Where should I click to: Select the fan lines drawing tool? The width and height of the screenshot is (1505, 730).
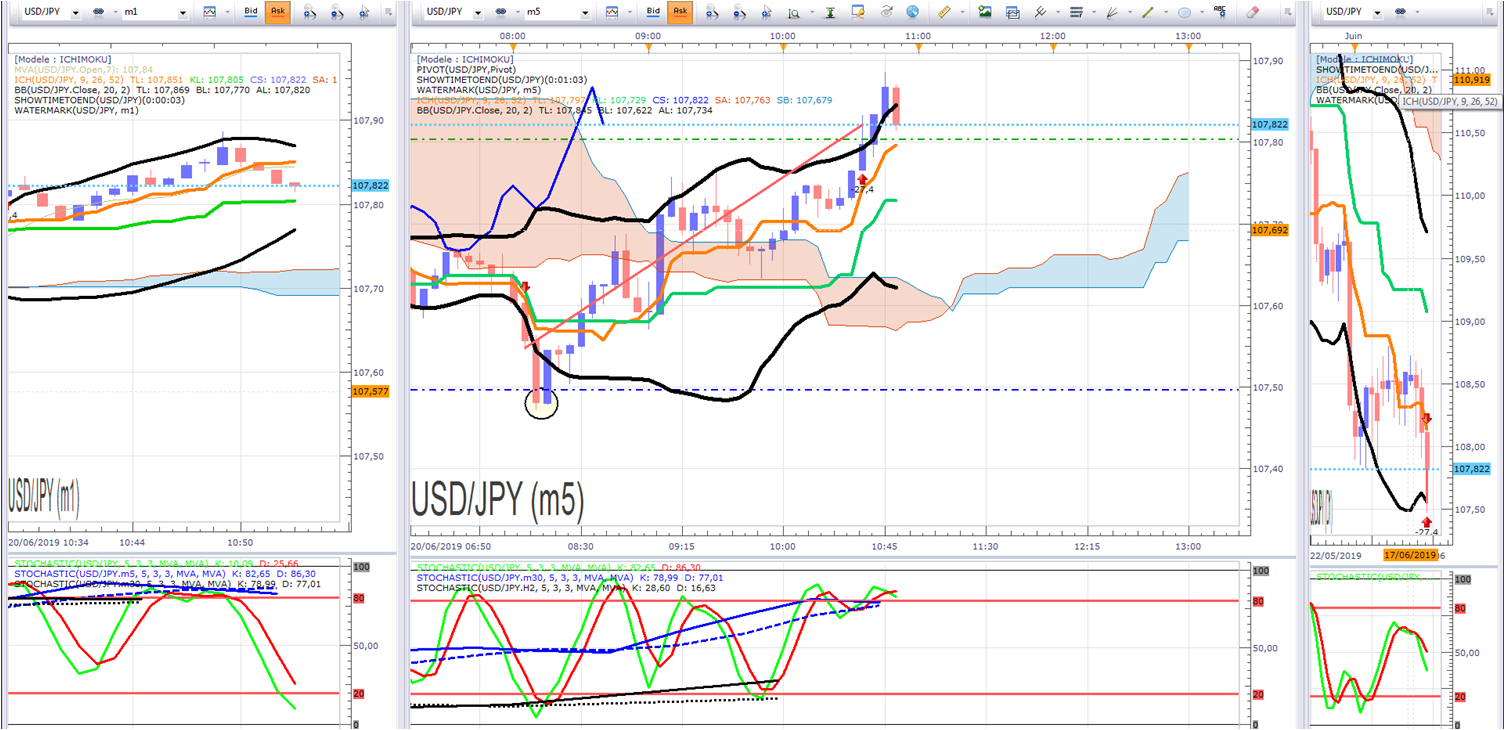pyautogui.click(x=1111, y=12)
